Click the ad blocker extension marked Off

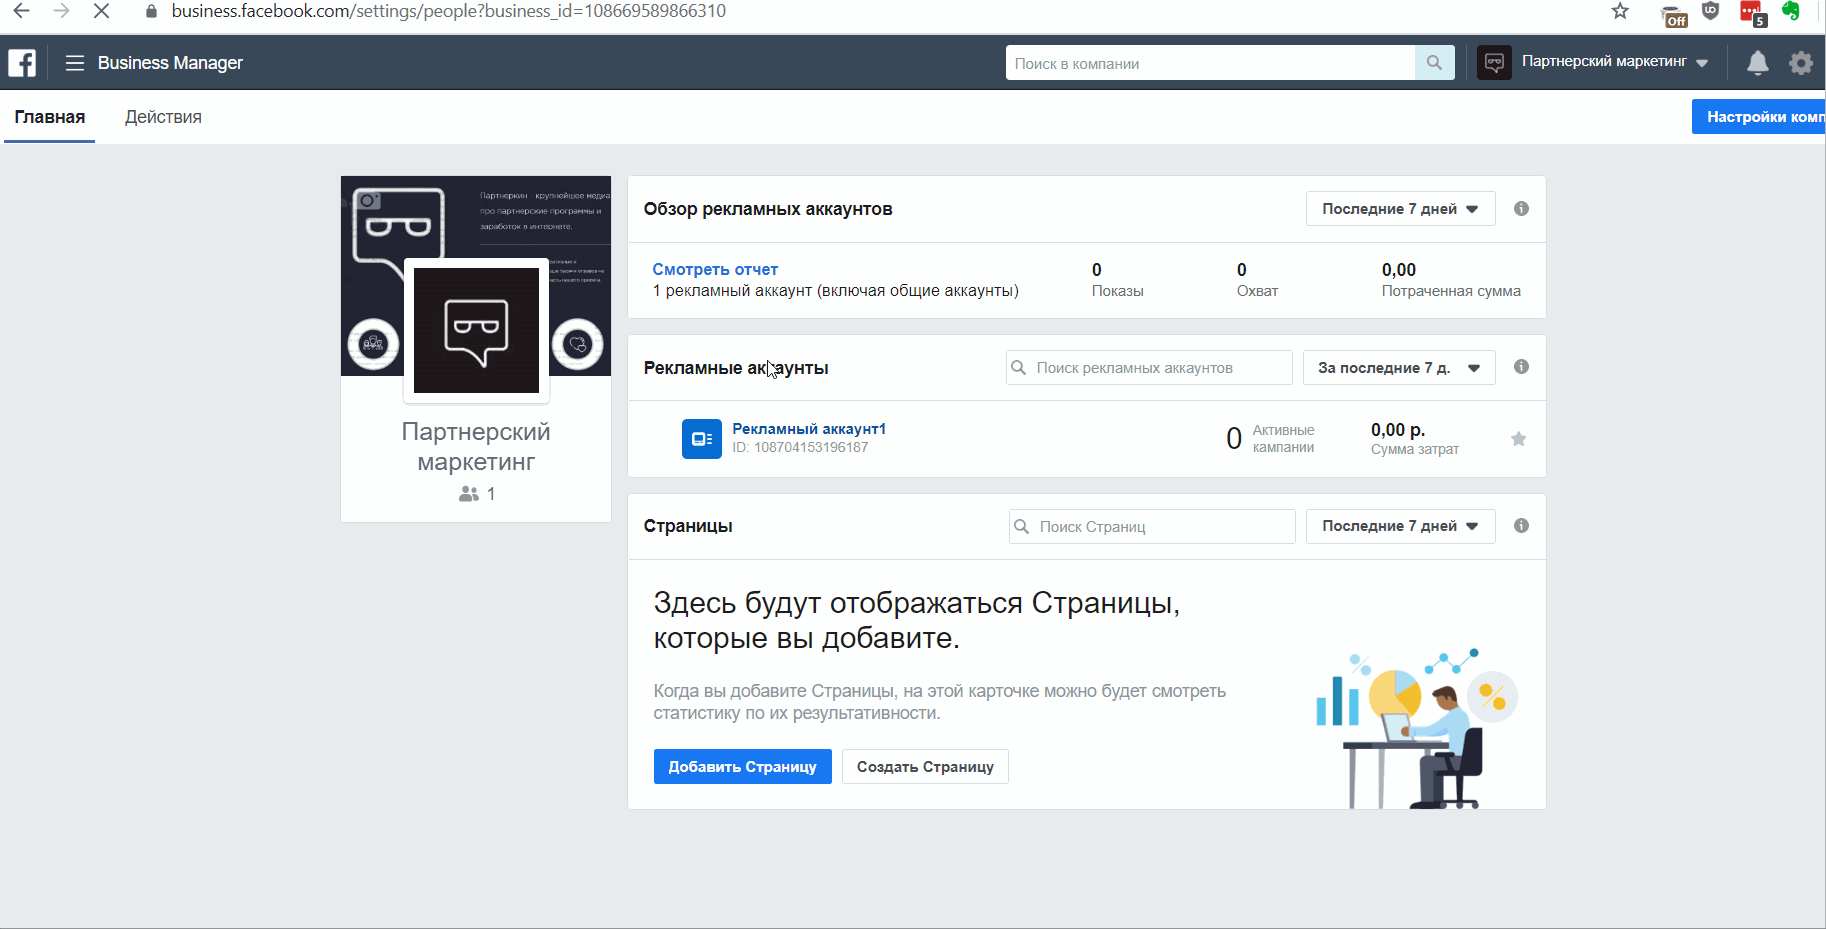(x=1674, y=15)
